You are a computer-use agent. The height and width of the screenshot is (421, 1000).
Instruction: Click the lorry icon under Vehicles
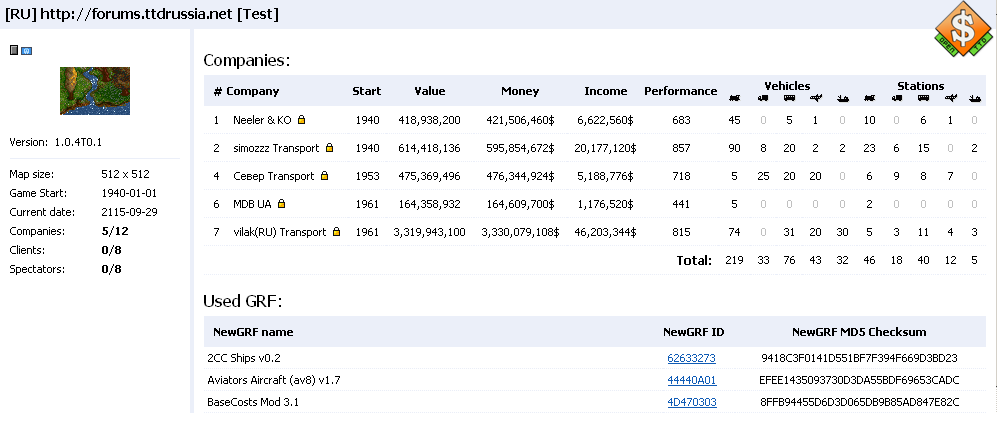[x=763, y=98]
